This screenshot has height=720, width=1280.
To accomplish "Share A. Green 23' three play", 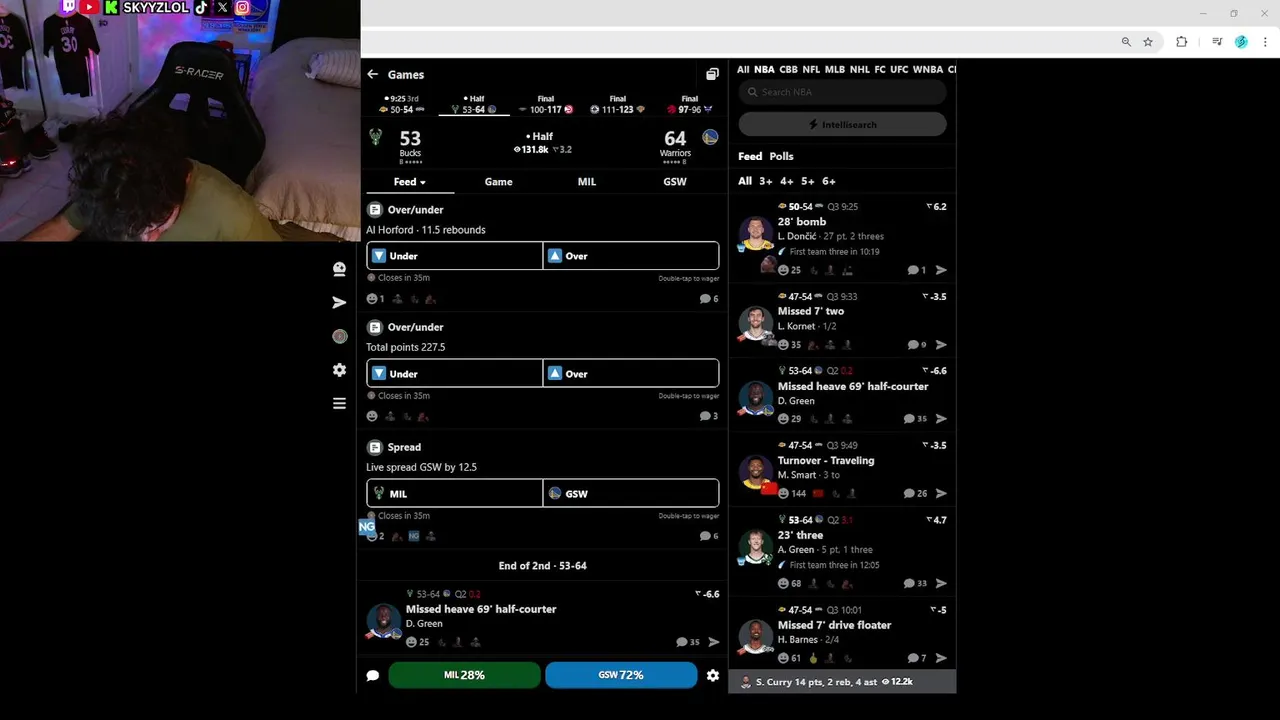I will 941,583.
